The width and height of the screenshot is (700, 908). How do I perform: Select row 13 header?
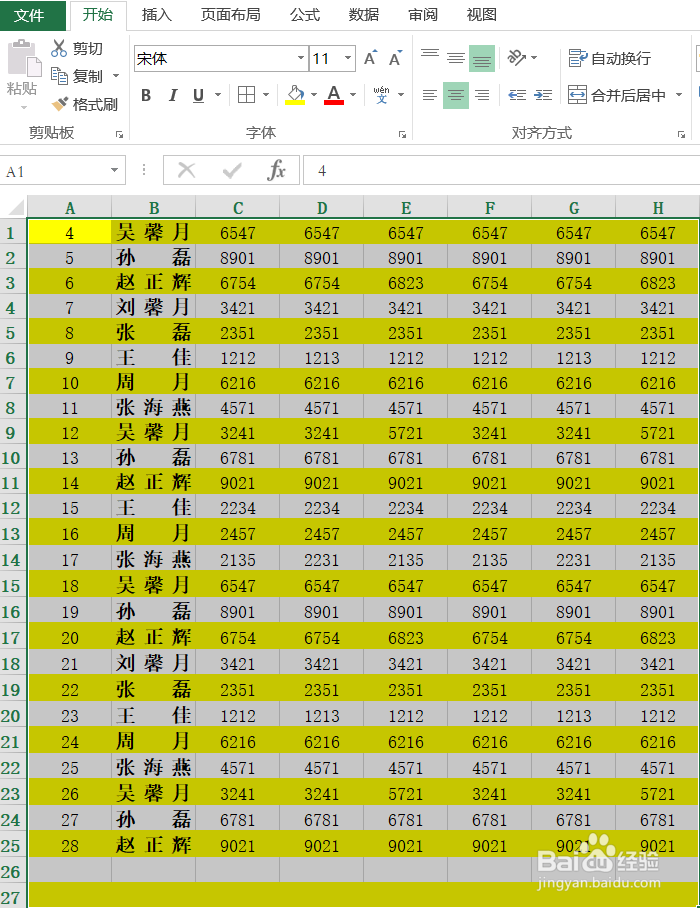(x=12, y=533)
